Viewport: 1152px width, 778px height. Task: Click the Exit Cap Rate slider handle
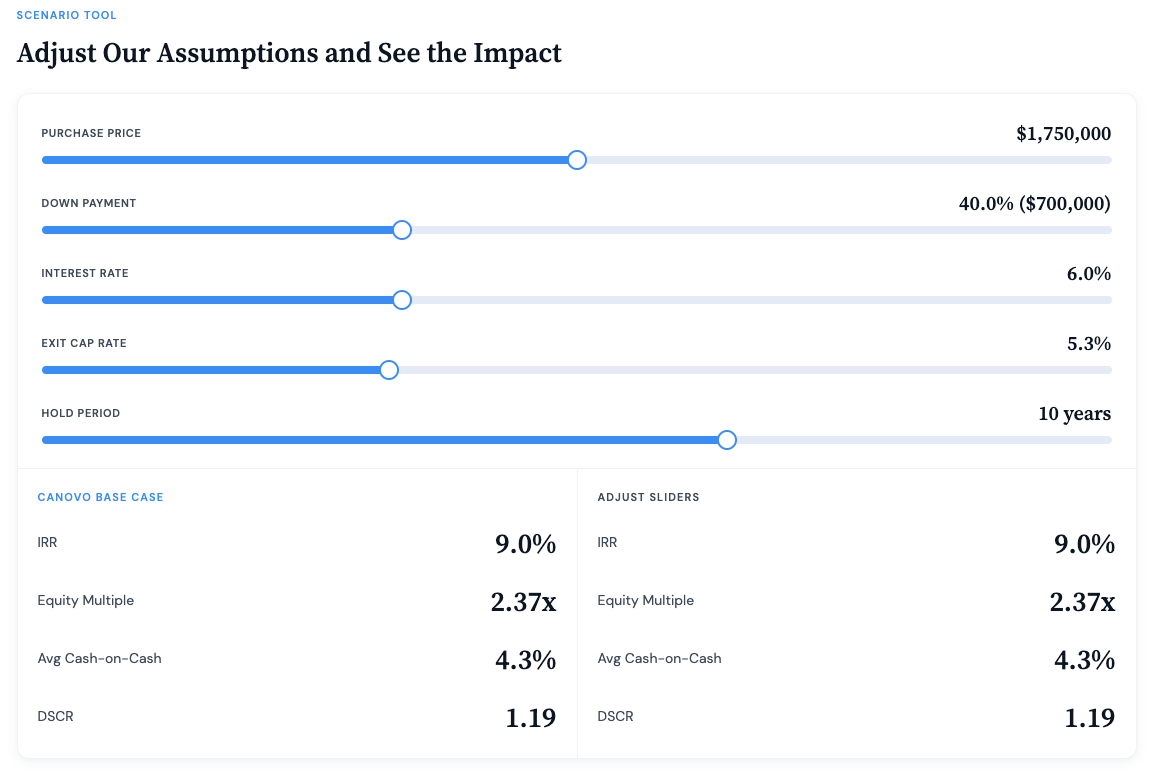389,370
